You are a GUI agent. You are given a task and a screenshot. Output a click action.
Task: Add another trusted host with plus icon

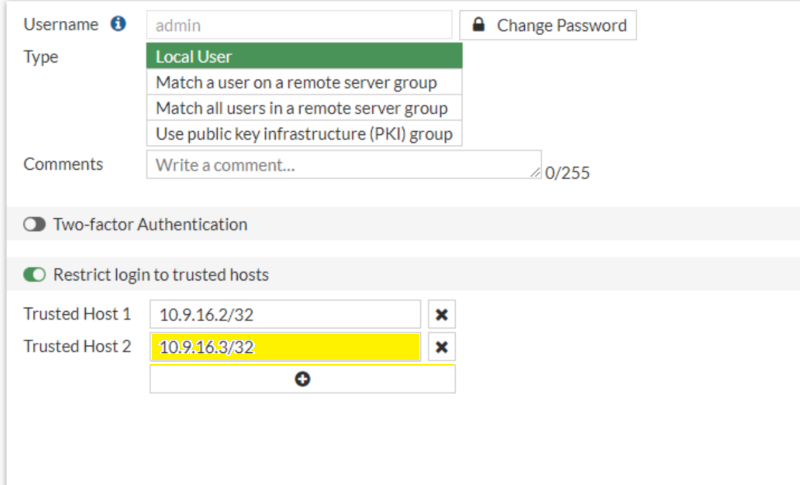point(302,379)
